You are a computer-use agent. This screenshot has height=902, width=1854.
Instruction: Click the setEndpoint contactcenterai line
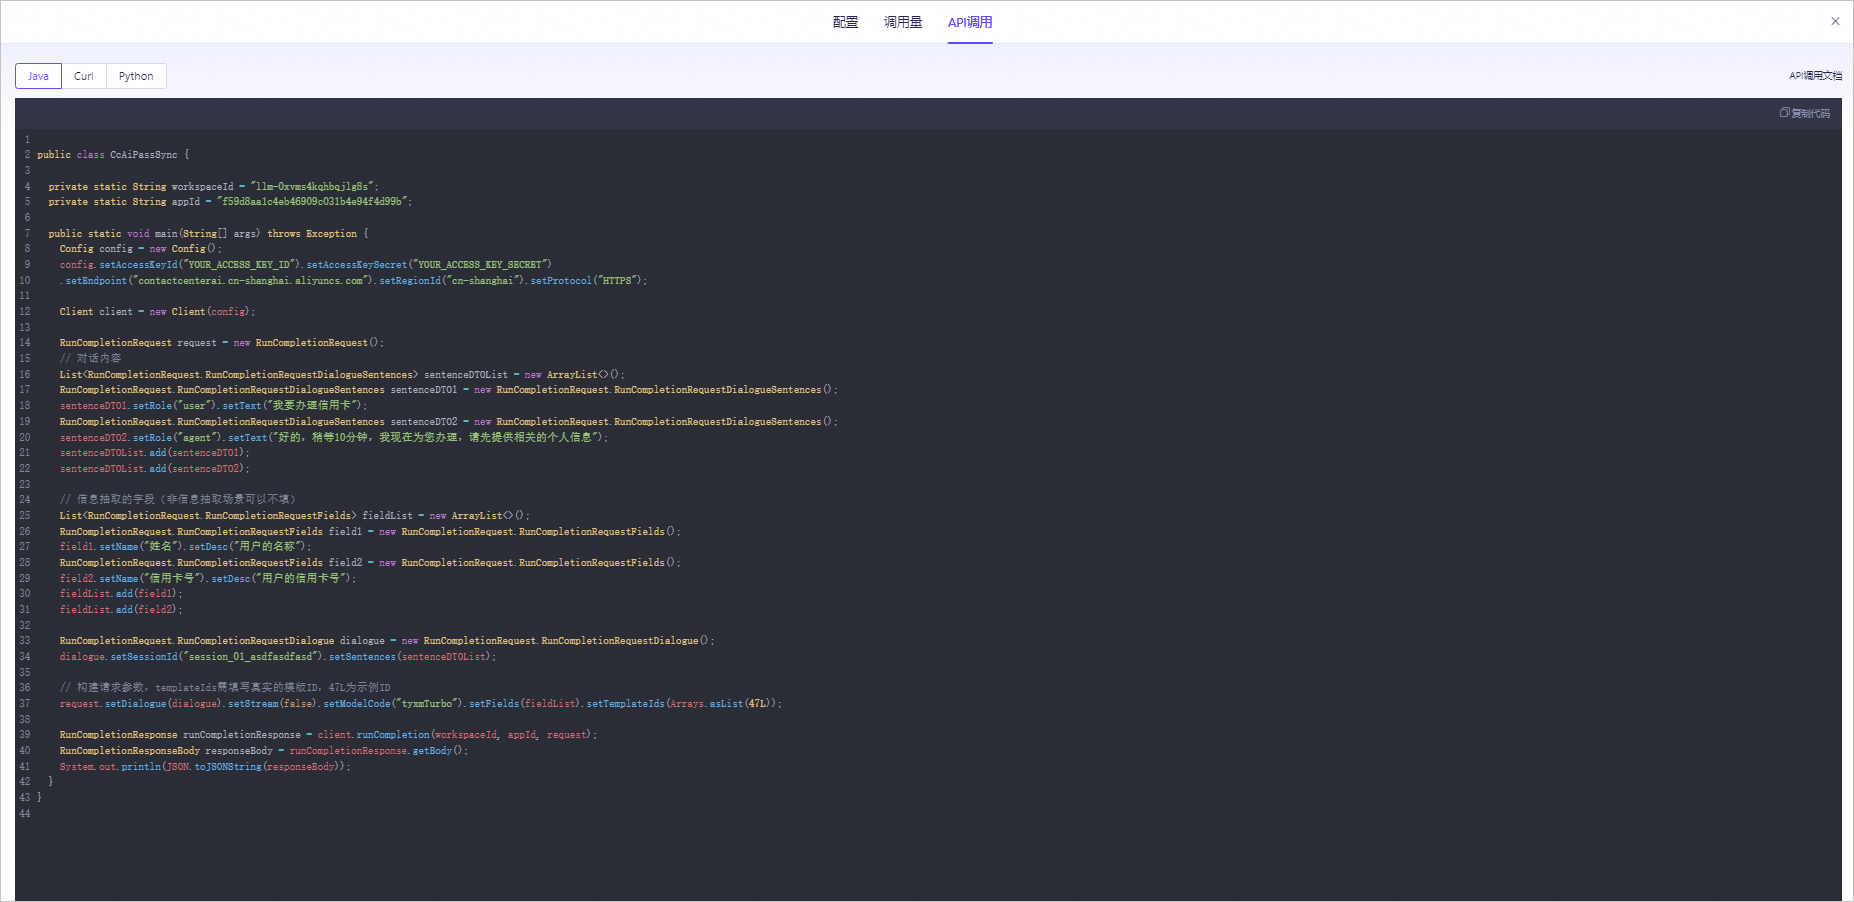pyautogui.click(x=353, y=280)
